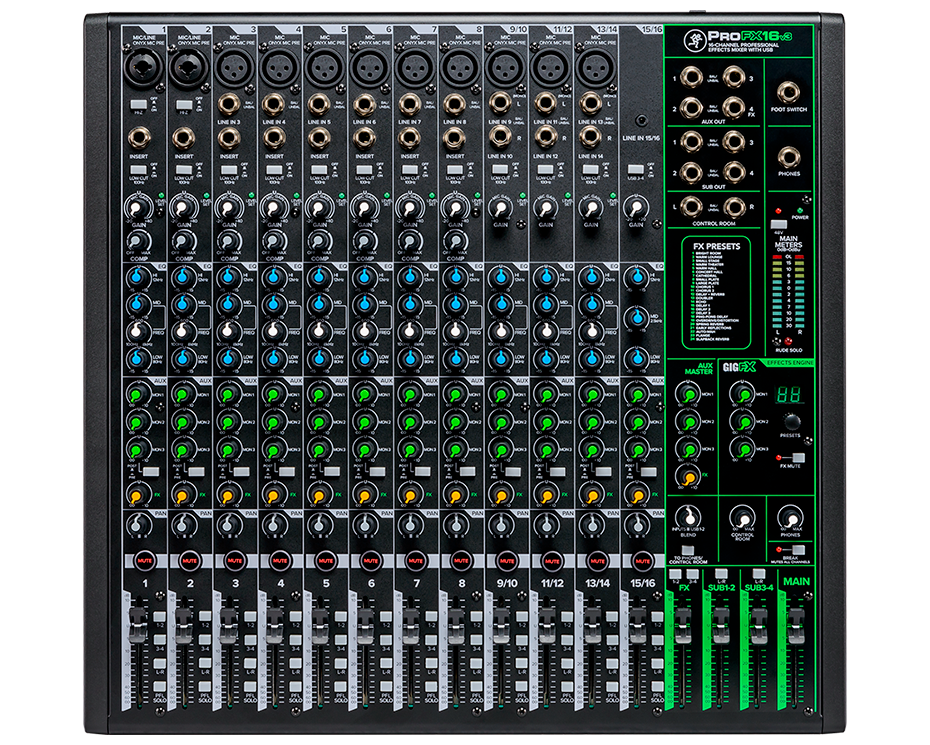Click the FX PRESETS list heading
Image resolution: width=930 pixels, height=745 pixels.
pyautogui.click(x=716, y=246)
